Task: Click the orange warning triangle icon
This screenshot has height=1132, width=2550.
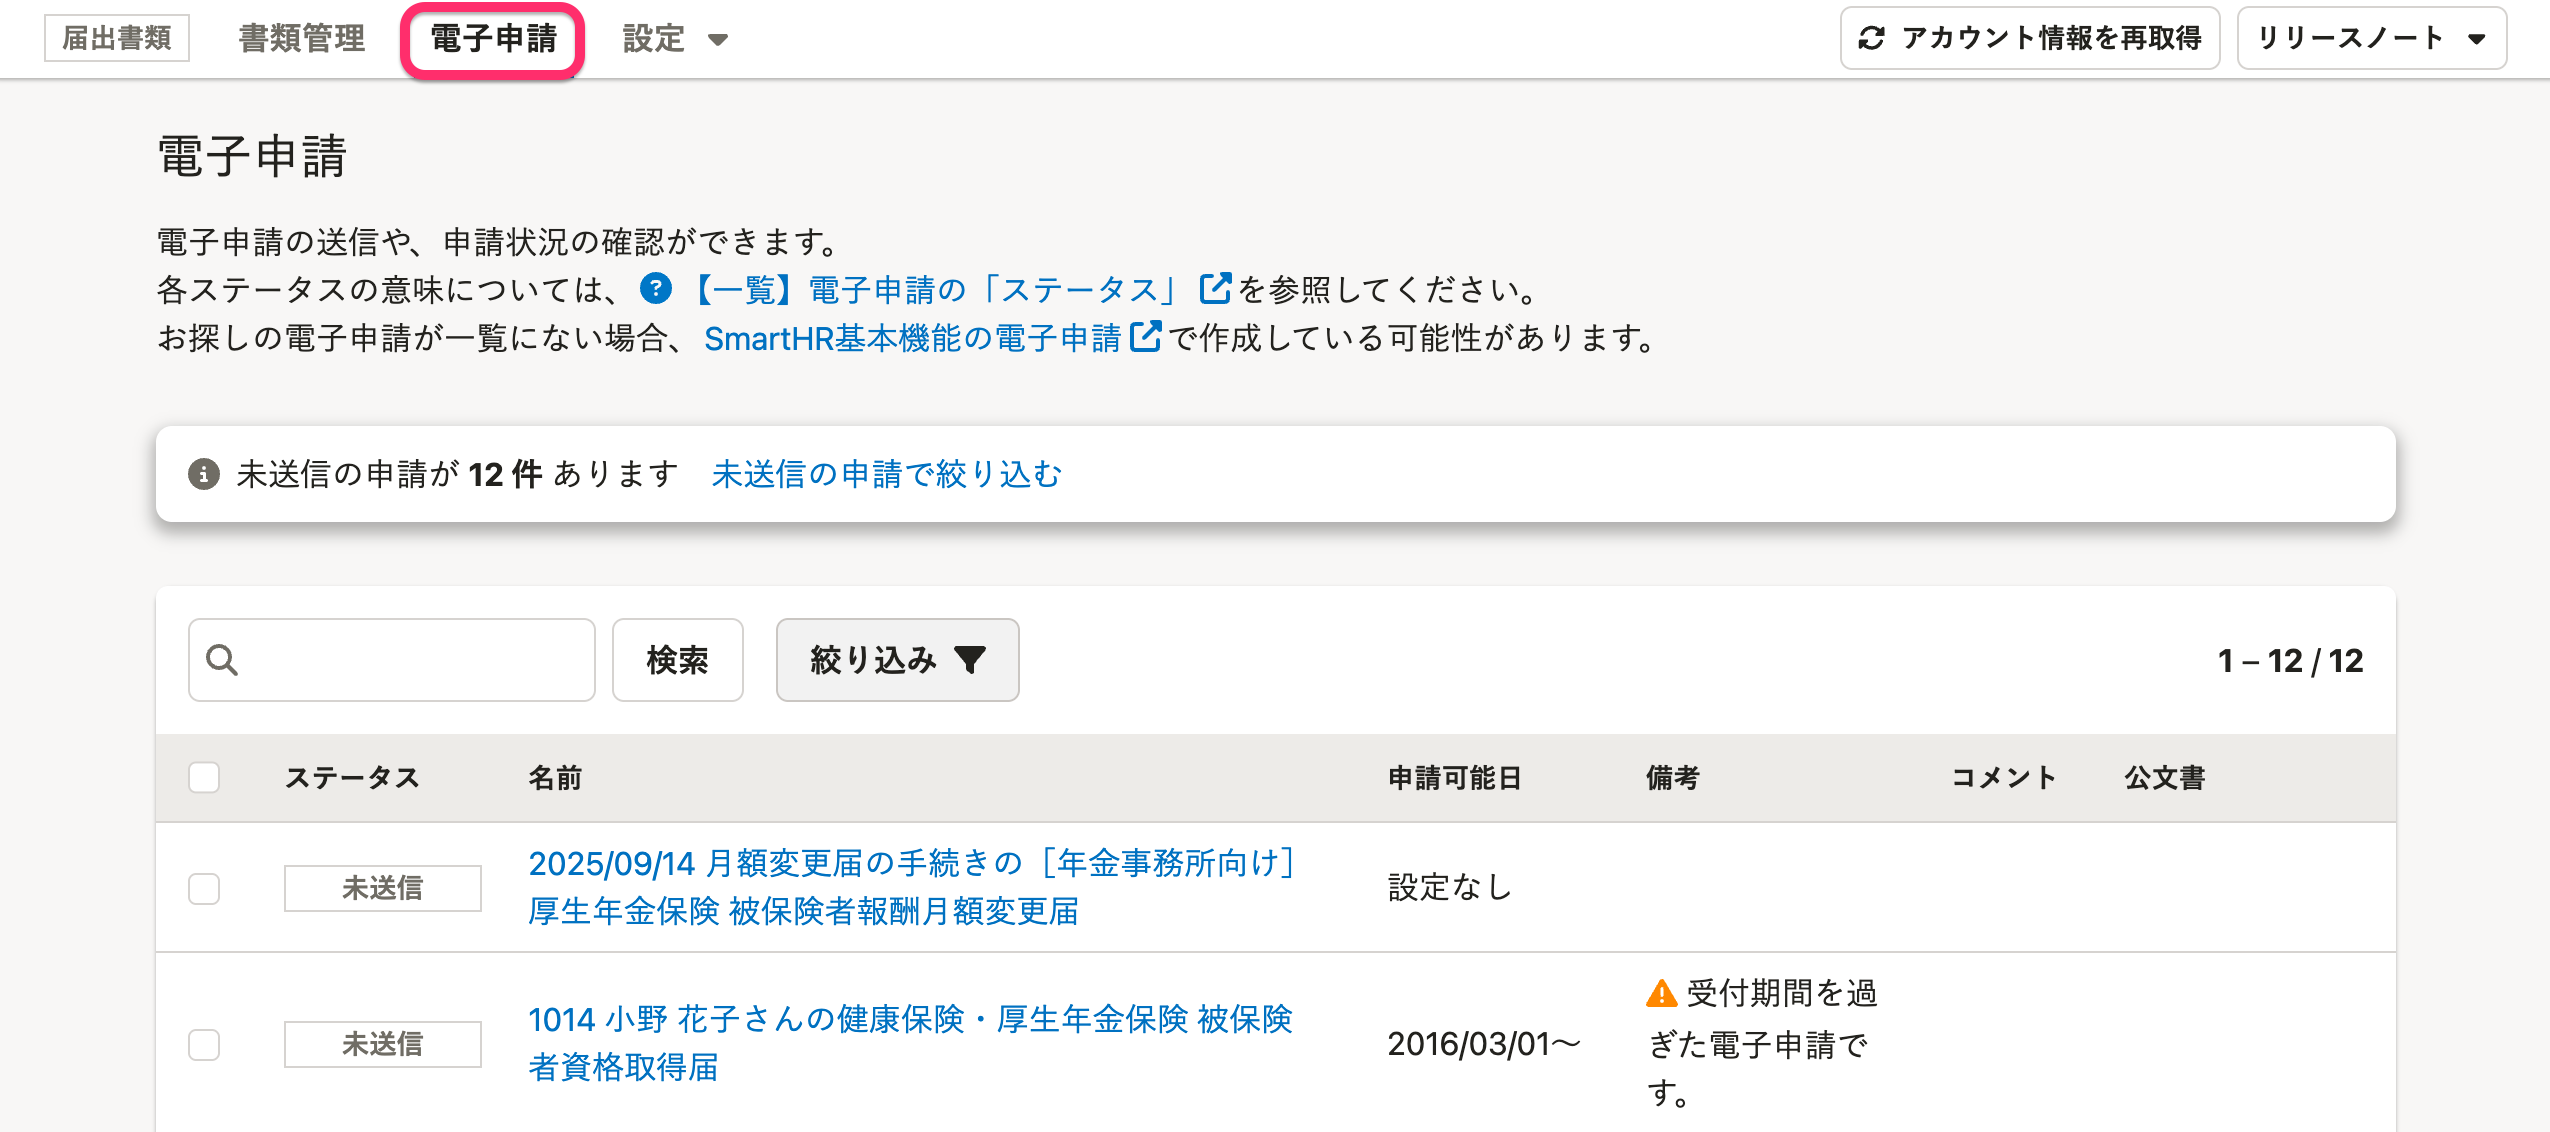Action: (1661, 994)
